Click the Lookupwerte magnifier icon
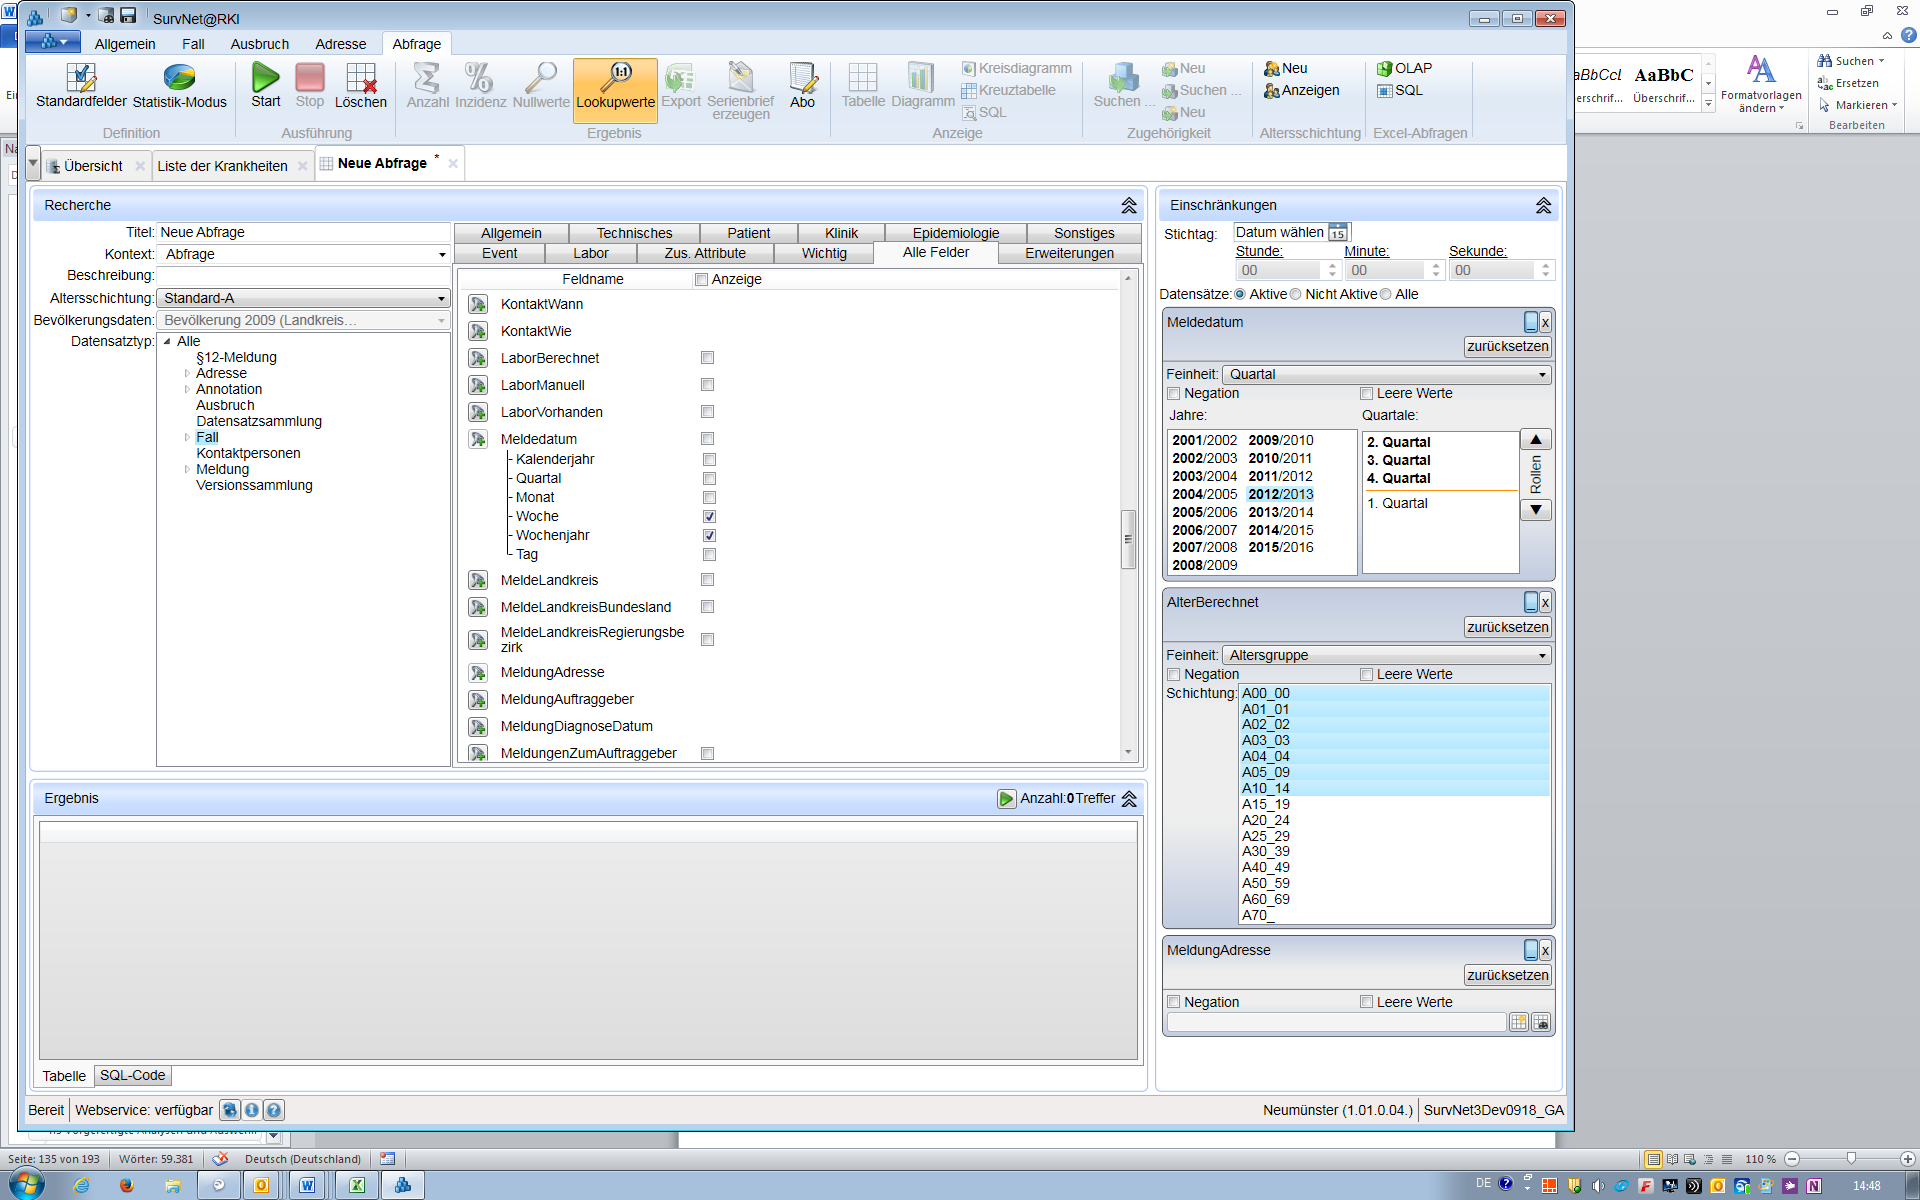The width and height of the screenshot is (1920, 1200). pyautogui.click(x=615, y=77)
